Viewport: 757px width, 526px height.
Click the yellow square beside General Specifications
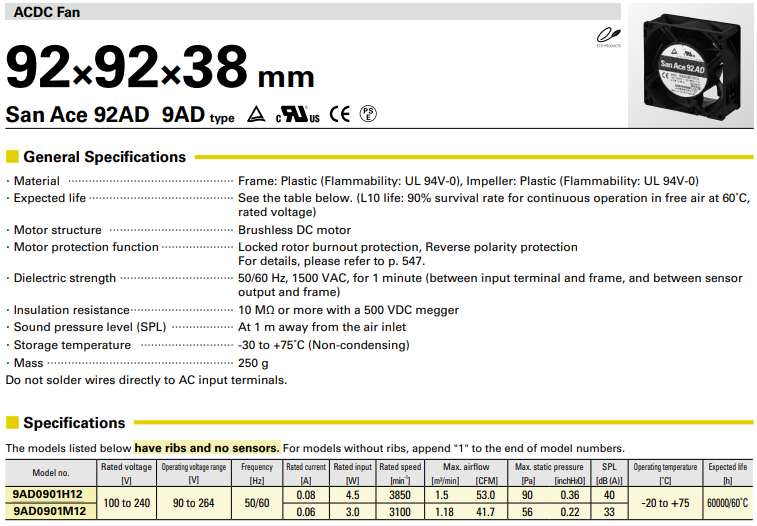[12, 157]
